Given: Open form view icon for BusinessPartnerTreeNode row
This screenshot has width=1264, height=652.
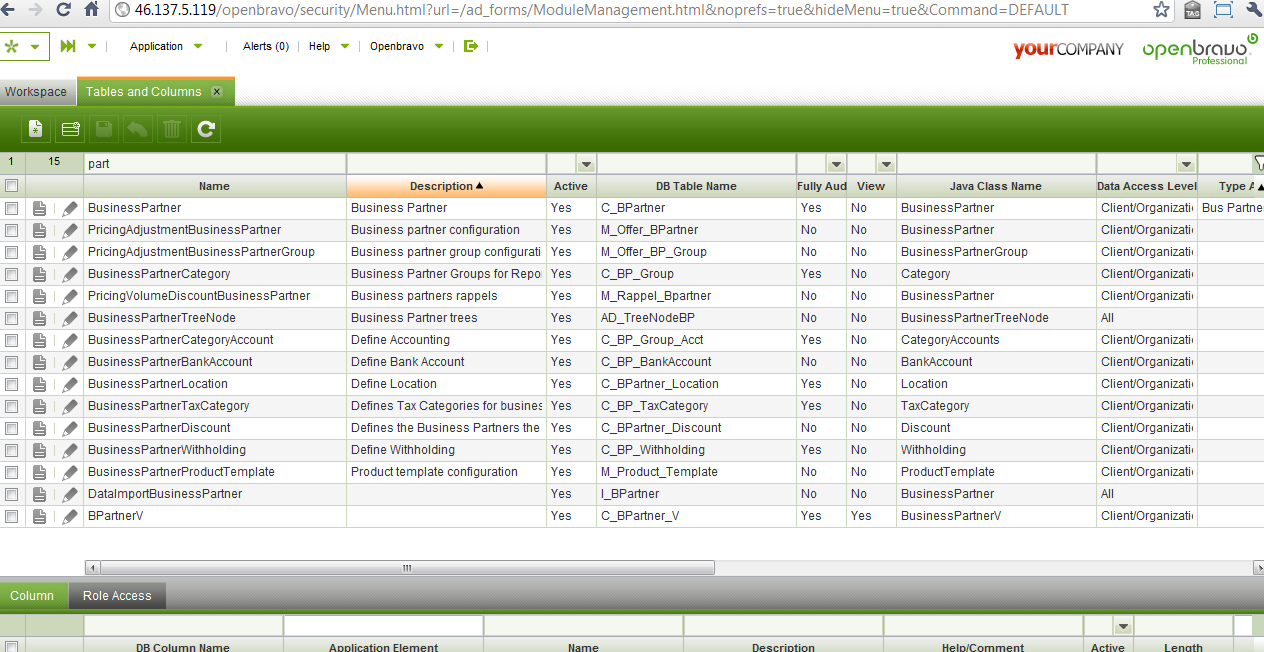Looking at the screenshot, I should [x=39, y=318].
